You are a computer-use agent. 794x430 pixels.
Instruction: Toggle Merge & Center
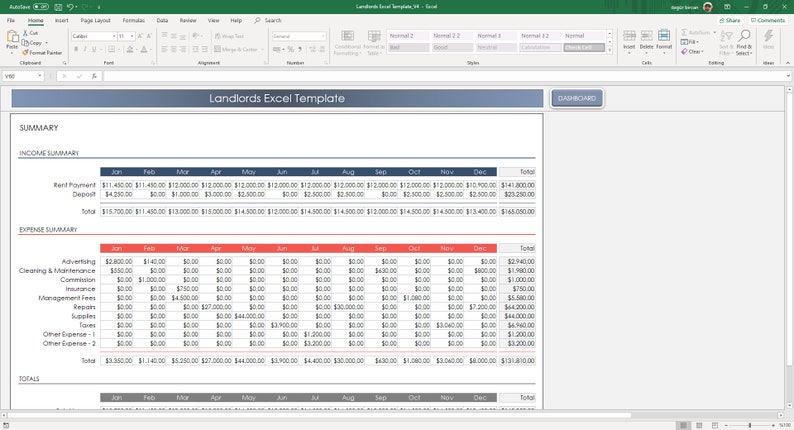236,49
